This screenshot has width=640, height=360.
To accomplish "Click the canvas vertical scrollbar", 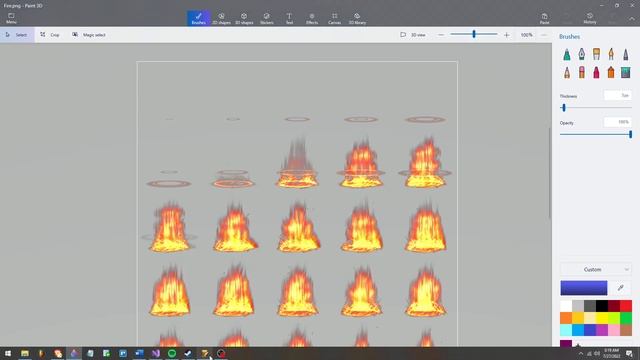I will 550,173.
